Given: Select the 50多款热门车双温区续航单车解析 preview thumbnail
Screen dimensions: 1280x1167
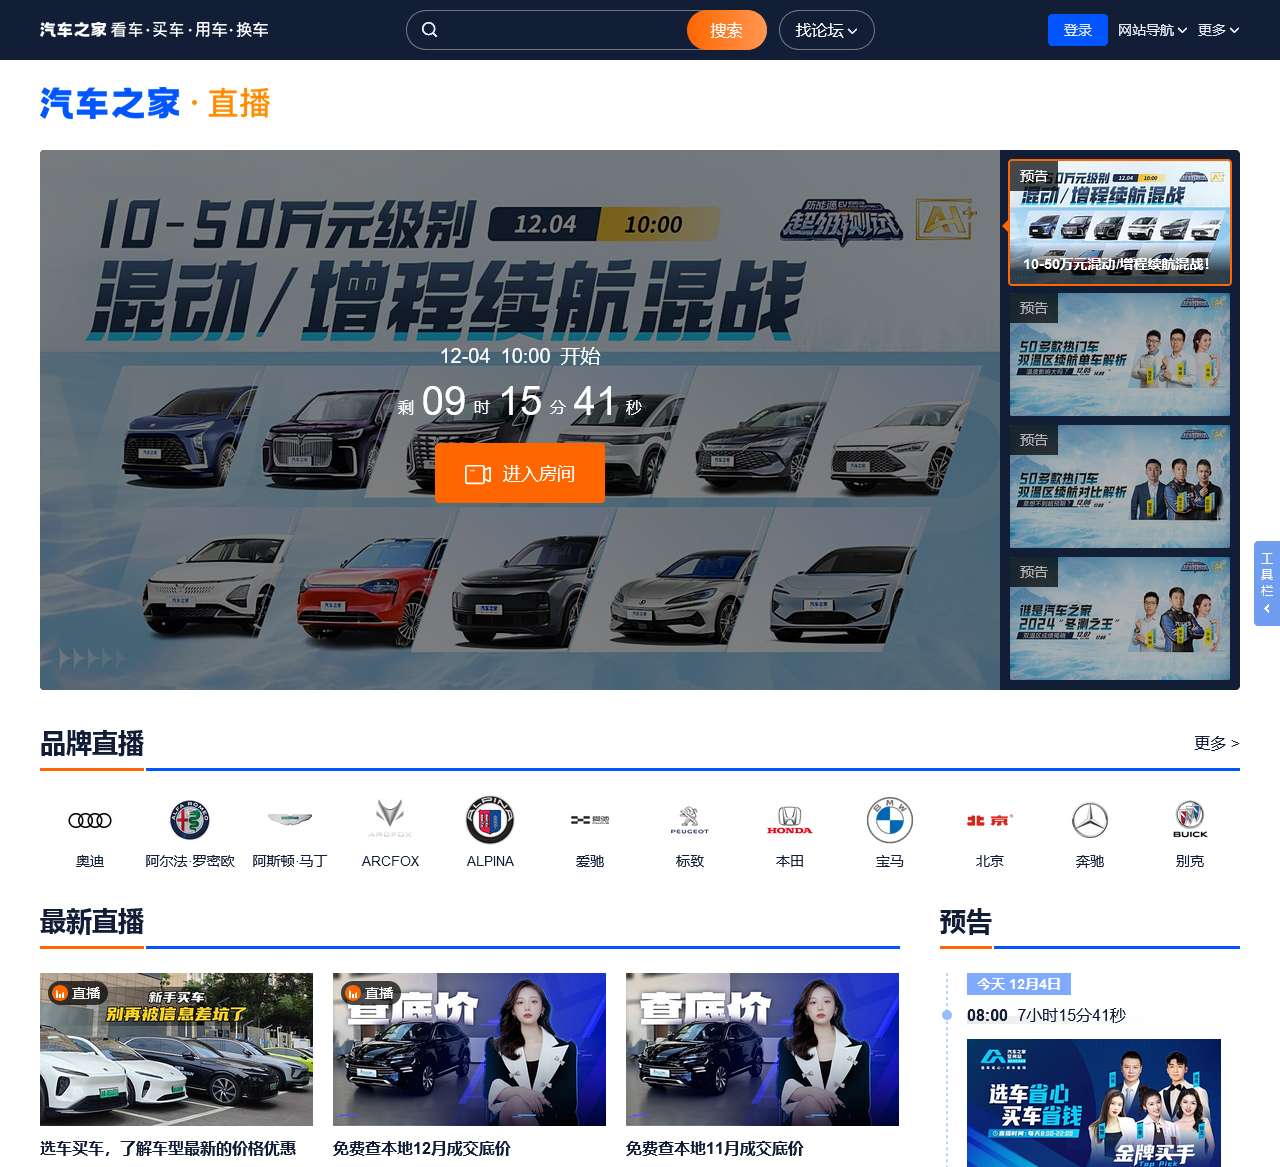Looking at the screenshot, I should 1120,355.
